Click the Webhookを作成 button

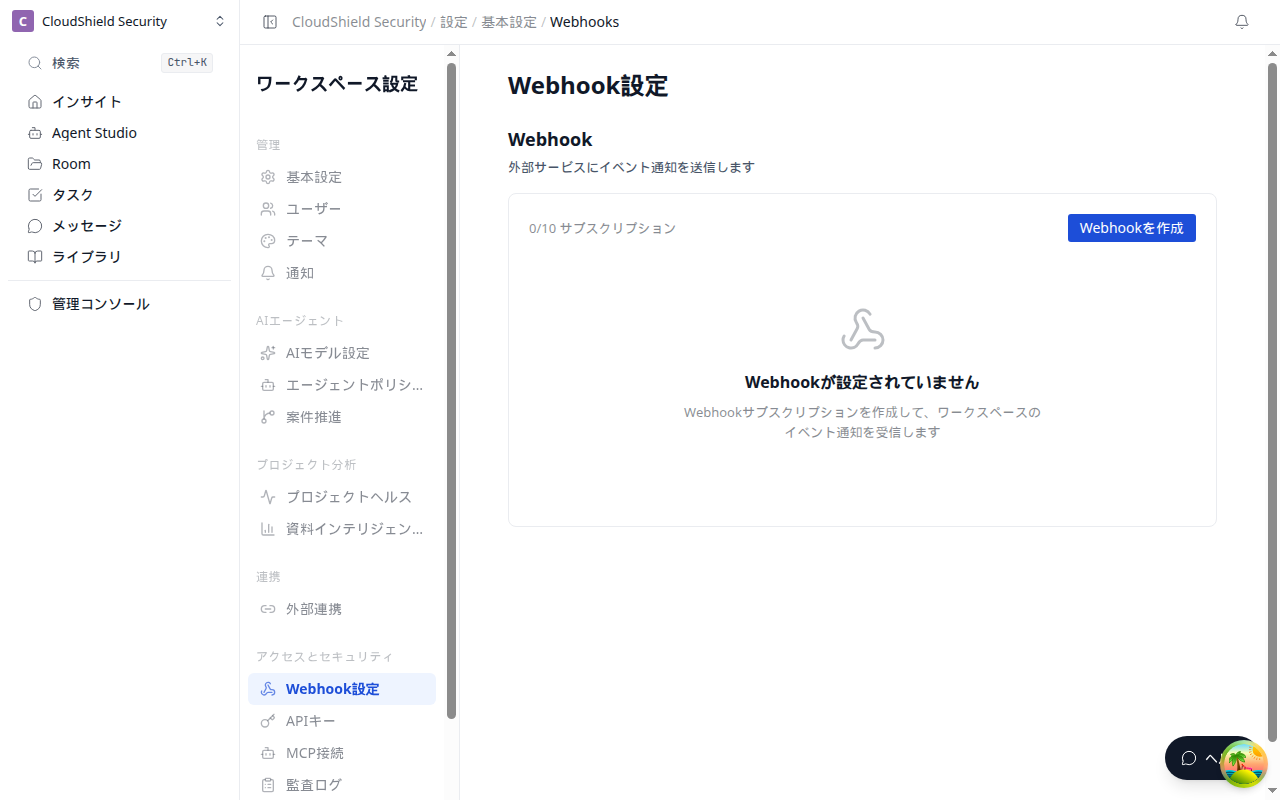(1132, 228)
